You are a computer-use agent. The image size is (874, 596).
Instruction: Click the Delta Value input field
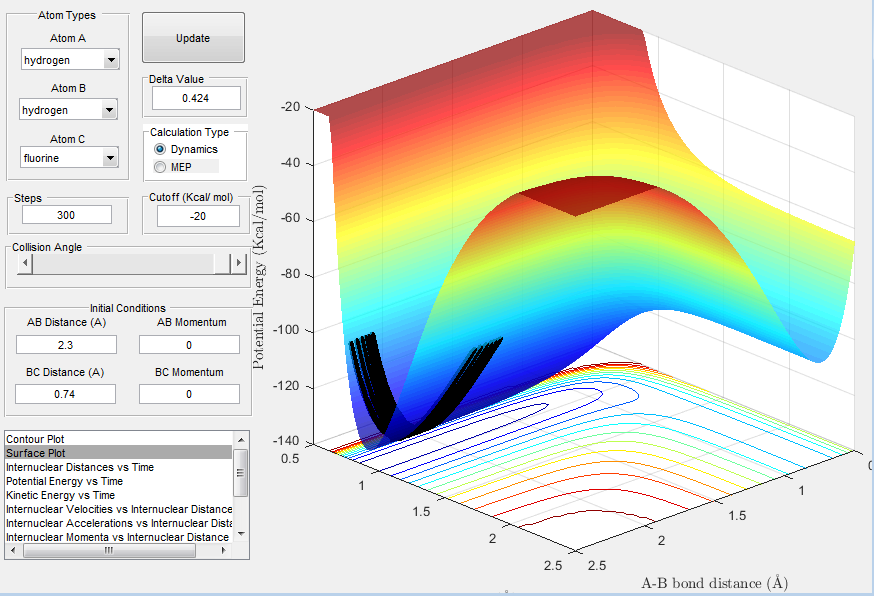click(x=196, y=98)
